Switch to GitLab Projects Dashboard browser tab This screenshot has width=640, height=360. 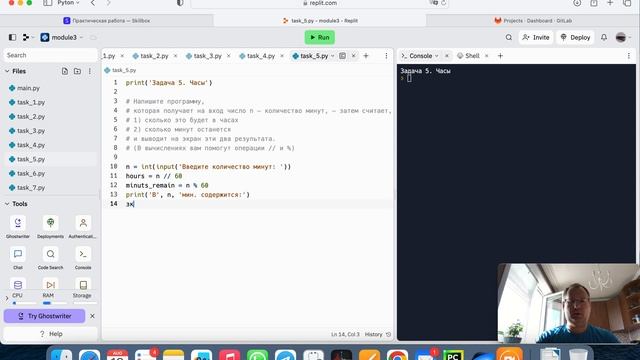533,20
